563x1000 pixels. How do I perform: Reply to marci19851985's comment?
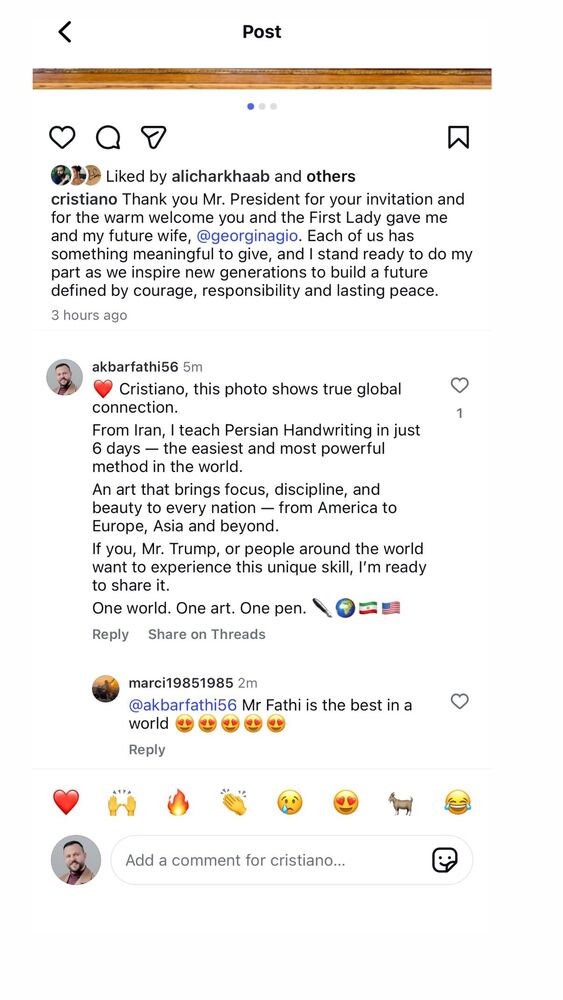pos(147,750)
